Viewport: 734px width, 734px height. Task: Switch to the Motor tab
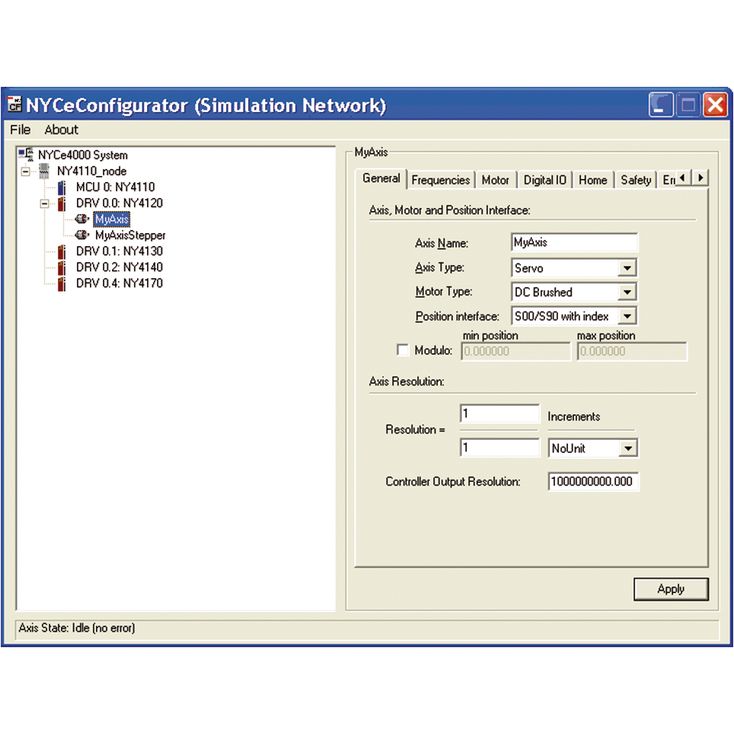(x=495, y=180)
